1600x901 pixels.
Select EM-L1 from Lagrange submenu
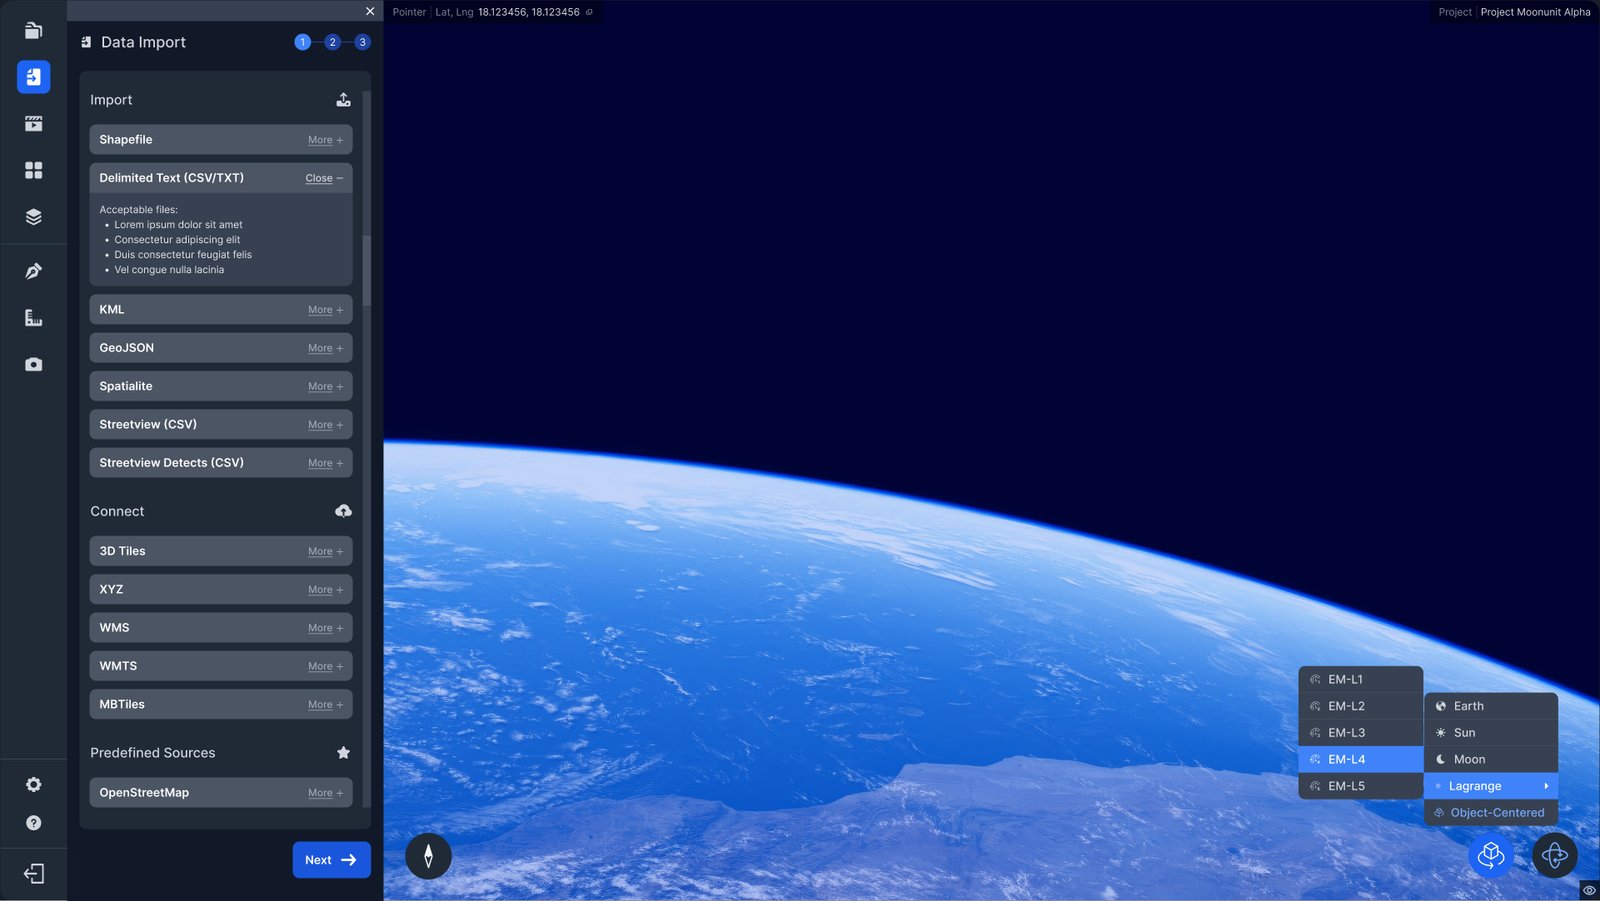(1361, 679)
